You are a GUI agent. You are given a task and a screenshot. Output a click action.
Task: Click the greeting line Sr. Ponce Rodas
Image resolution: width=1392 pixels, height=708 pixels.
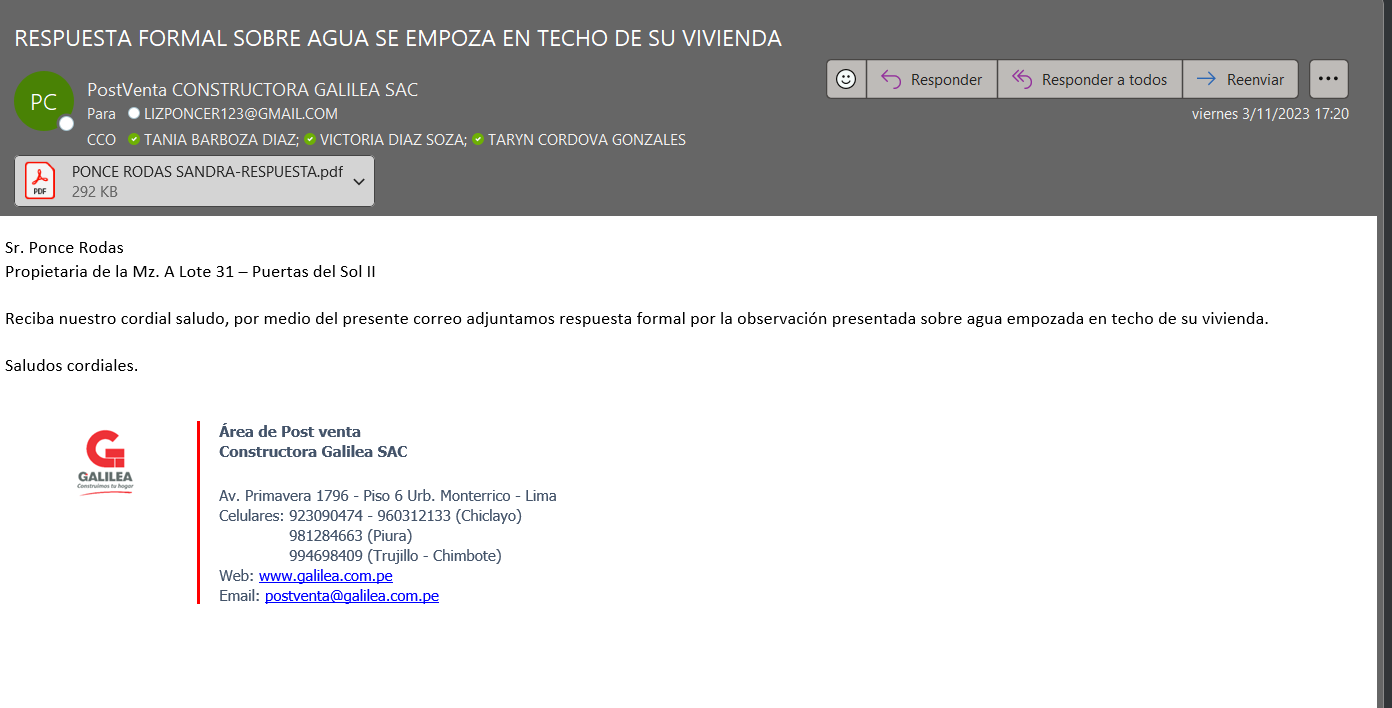click(x=64, y=248)
